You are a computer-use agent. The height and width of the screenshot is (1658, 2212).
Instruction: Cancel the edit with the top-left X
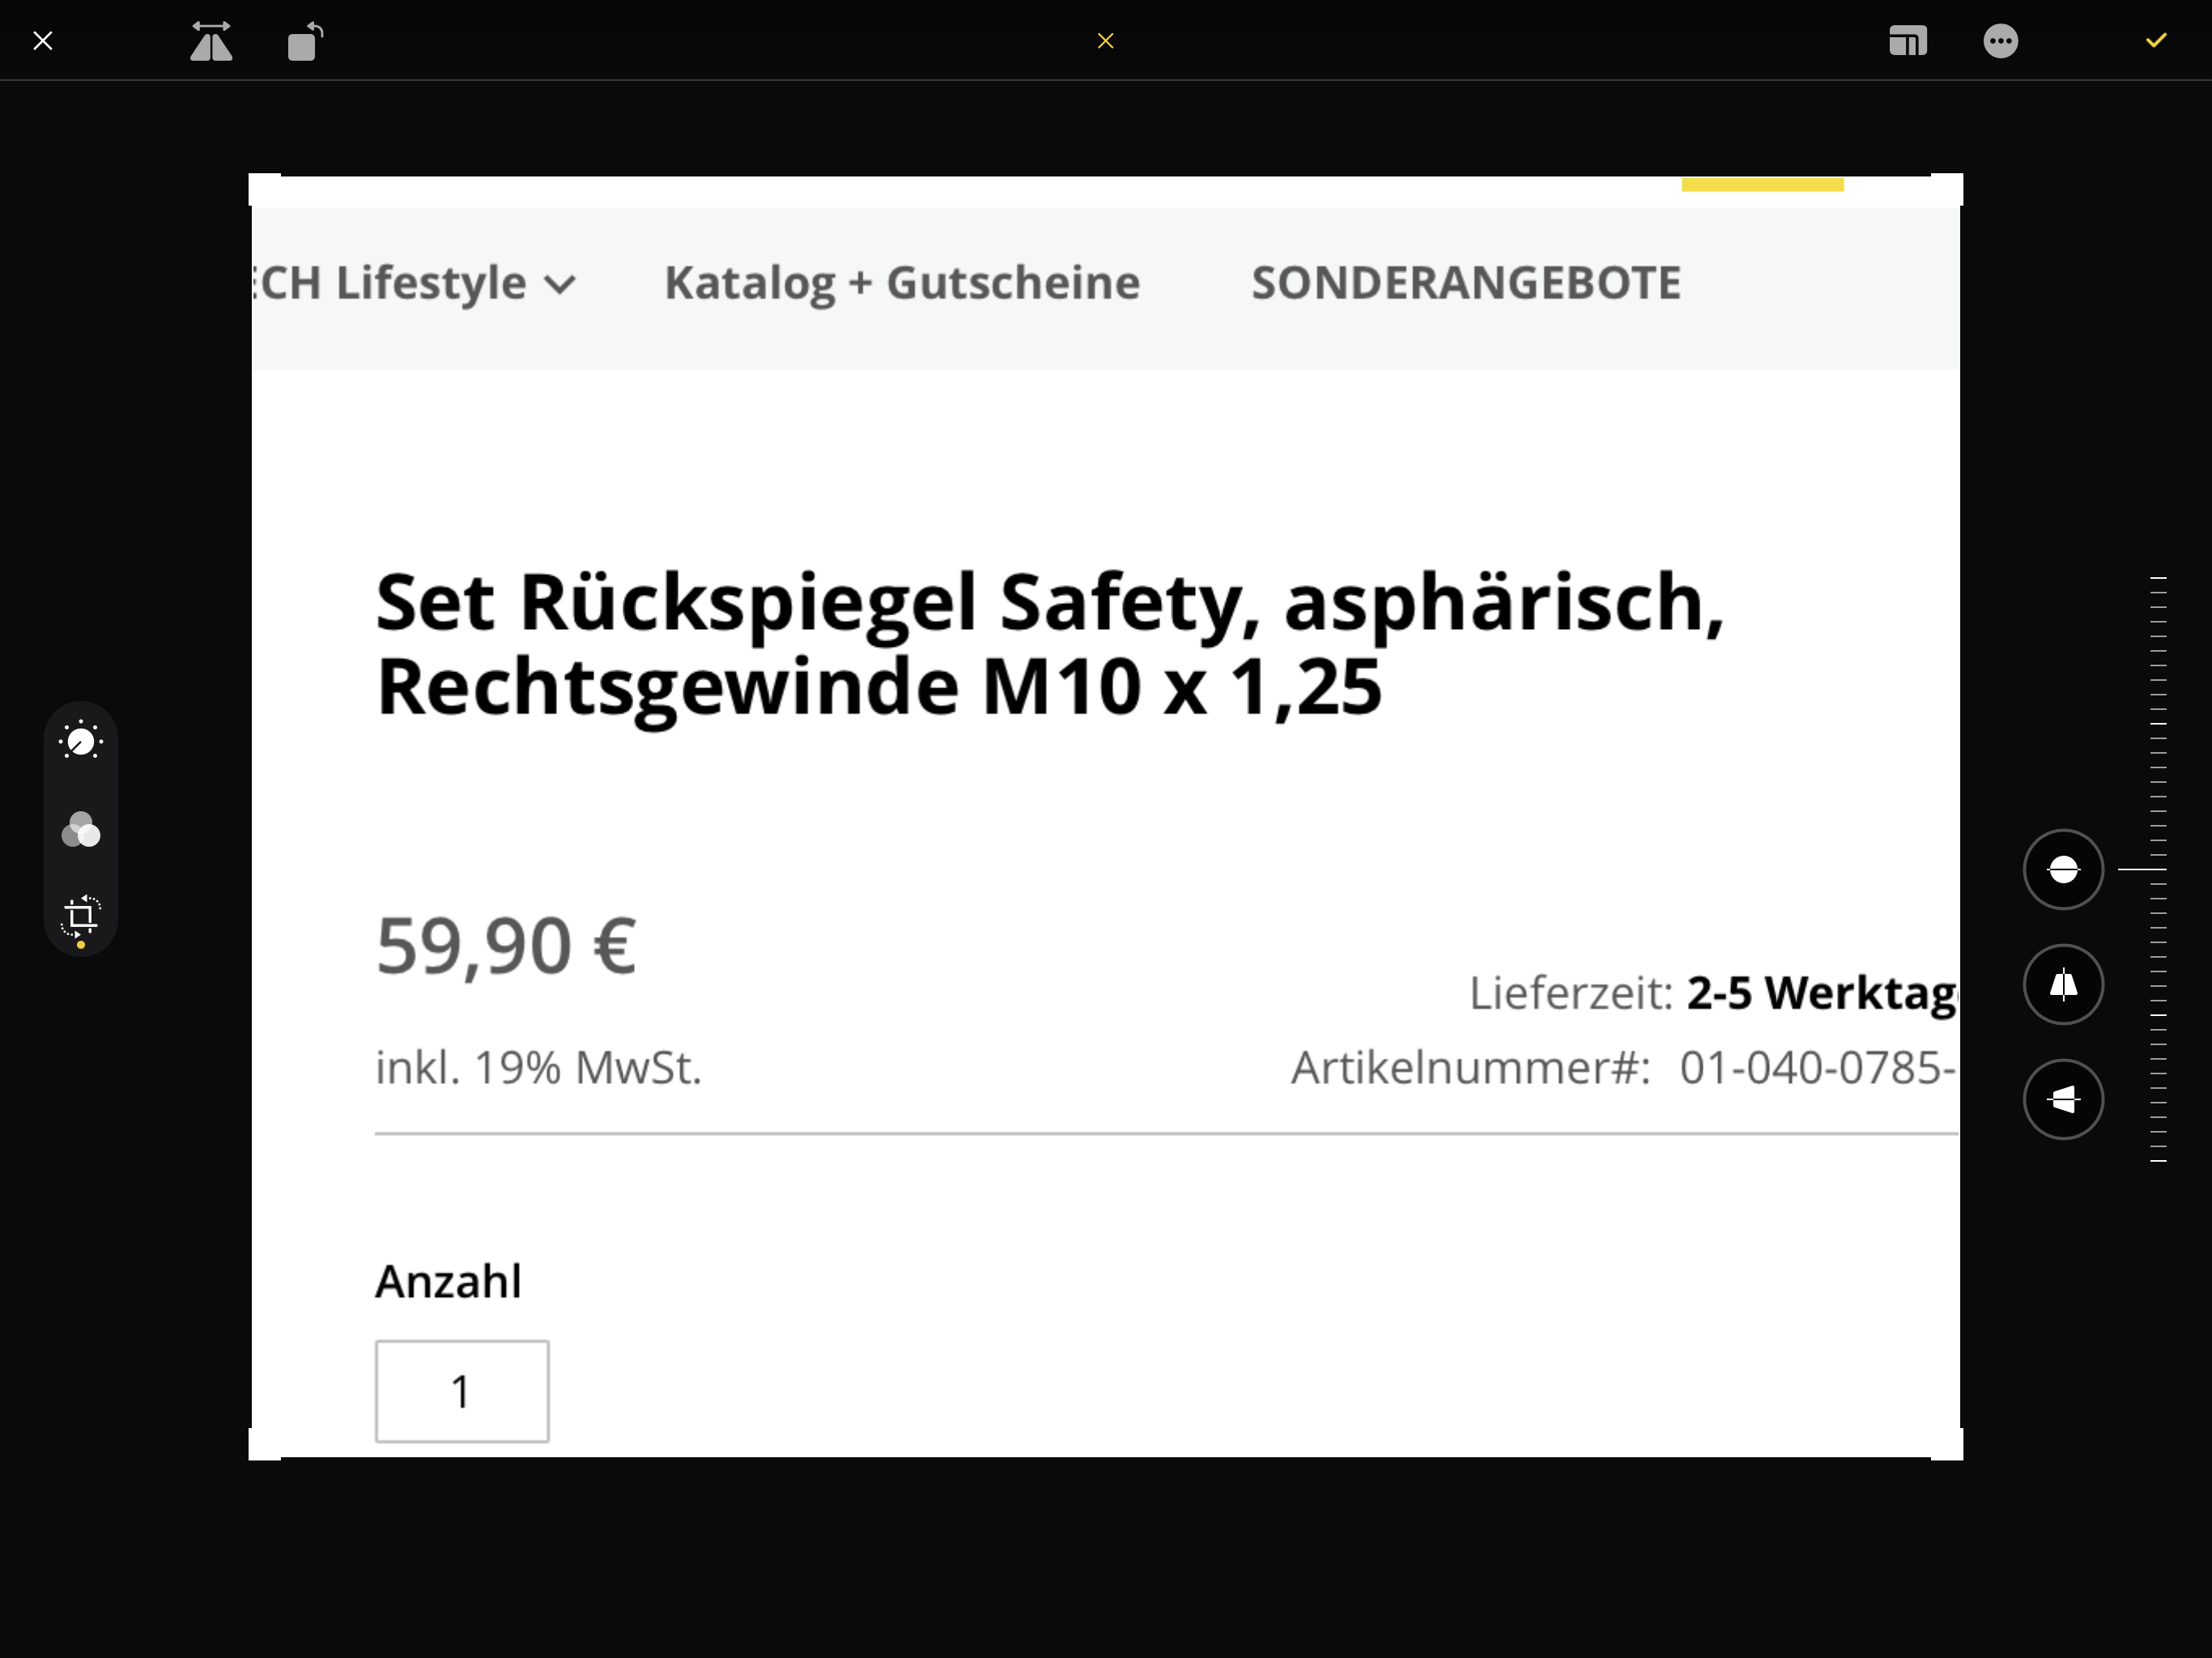(43, 41)
